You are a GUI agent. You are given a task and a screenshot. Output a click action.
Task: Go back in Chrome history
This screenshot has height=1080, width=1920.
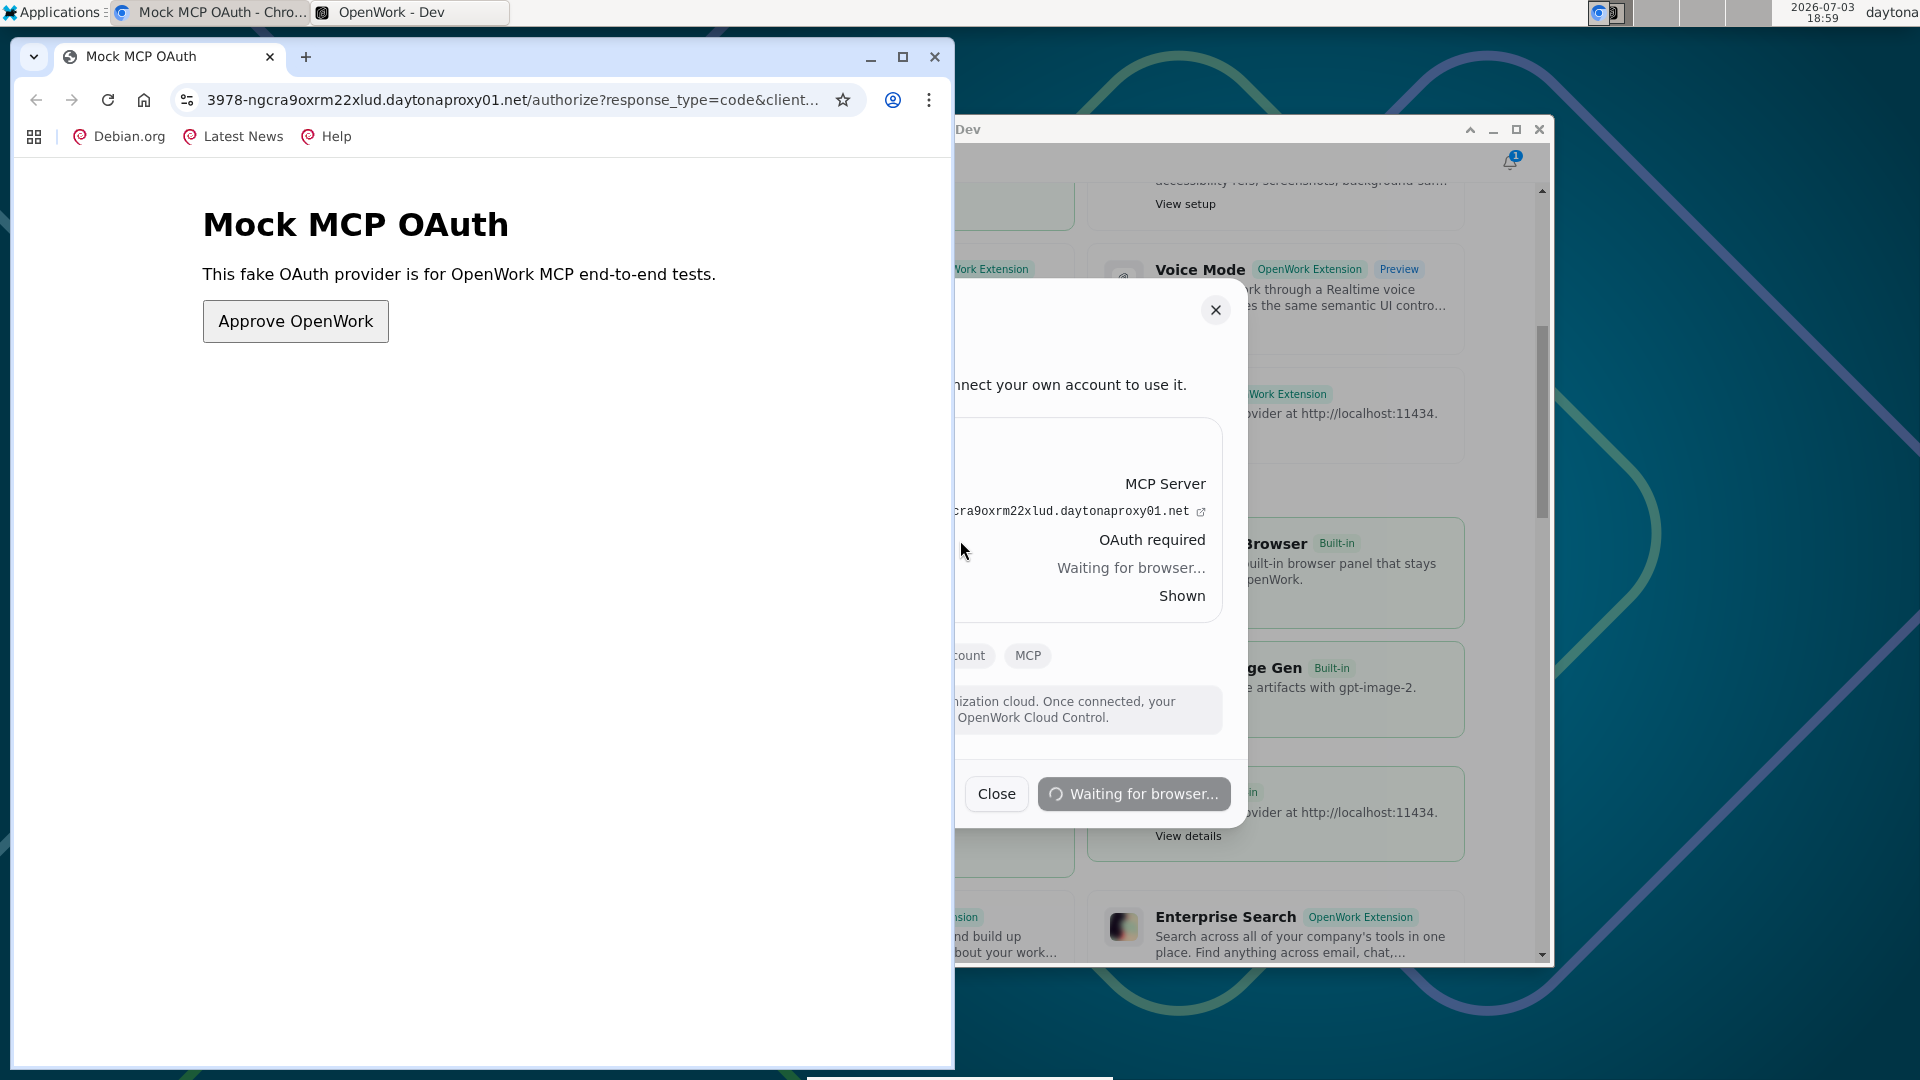point(36,100)
